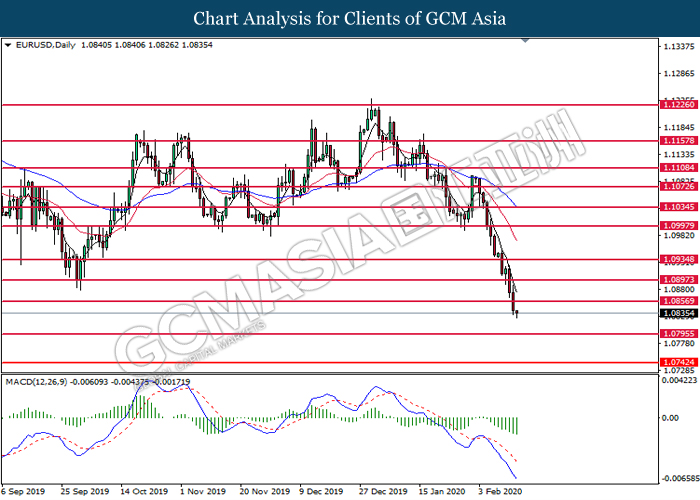Image resolution: width=700 pixels, height=500 pixels.
Task: Click the 0.004223 MACD scale value
Action: click(x=679, y=380)
